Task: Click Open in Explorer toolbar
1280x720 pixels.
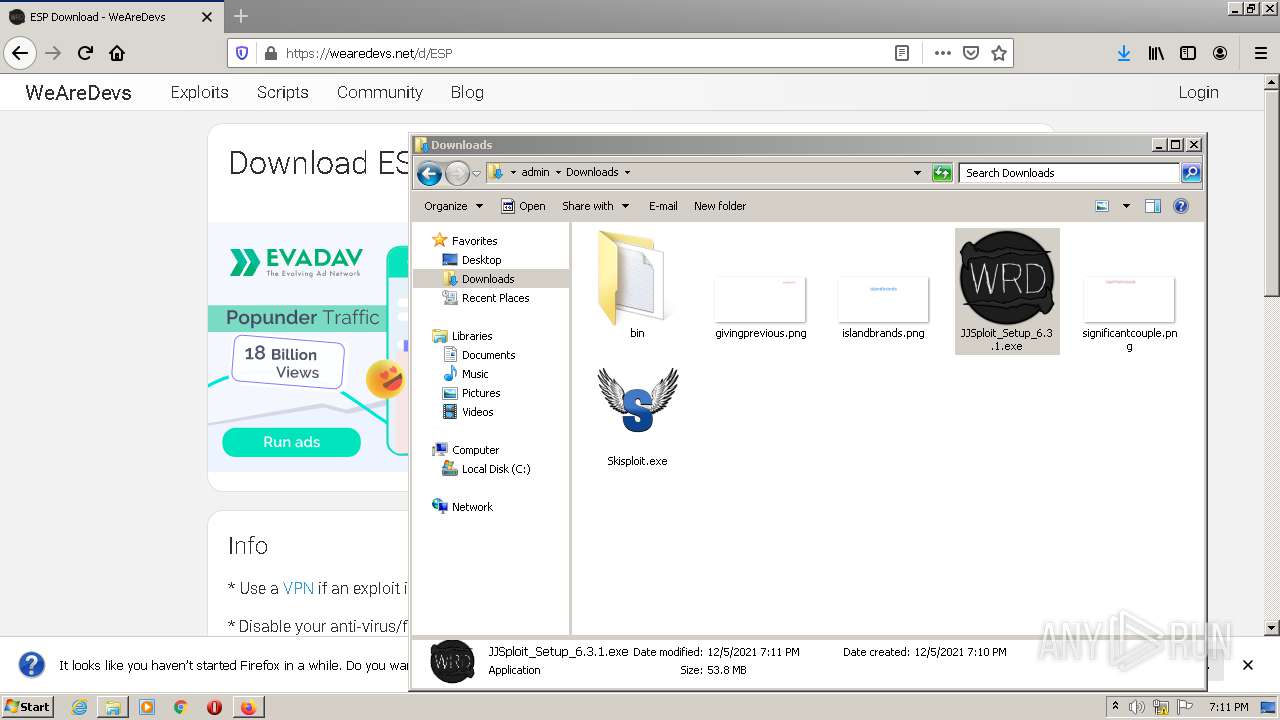Action: 523,206
